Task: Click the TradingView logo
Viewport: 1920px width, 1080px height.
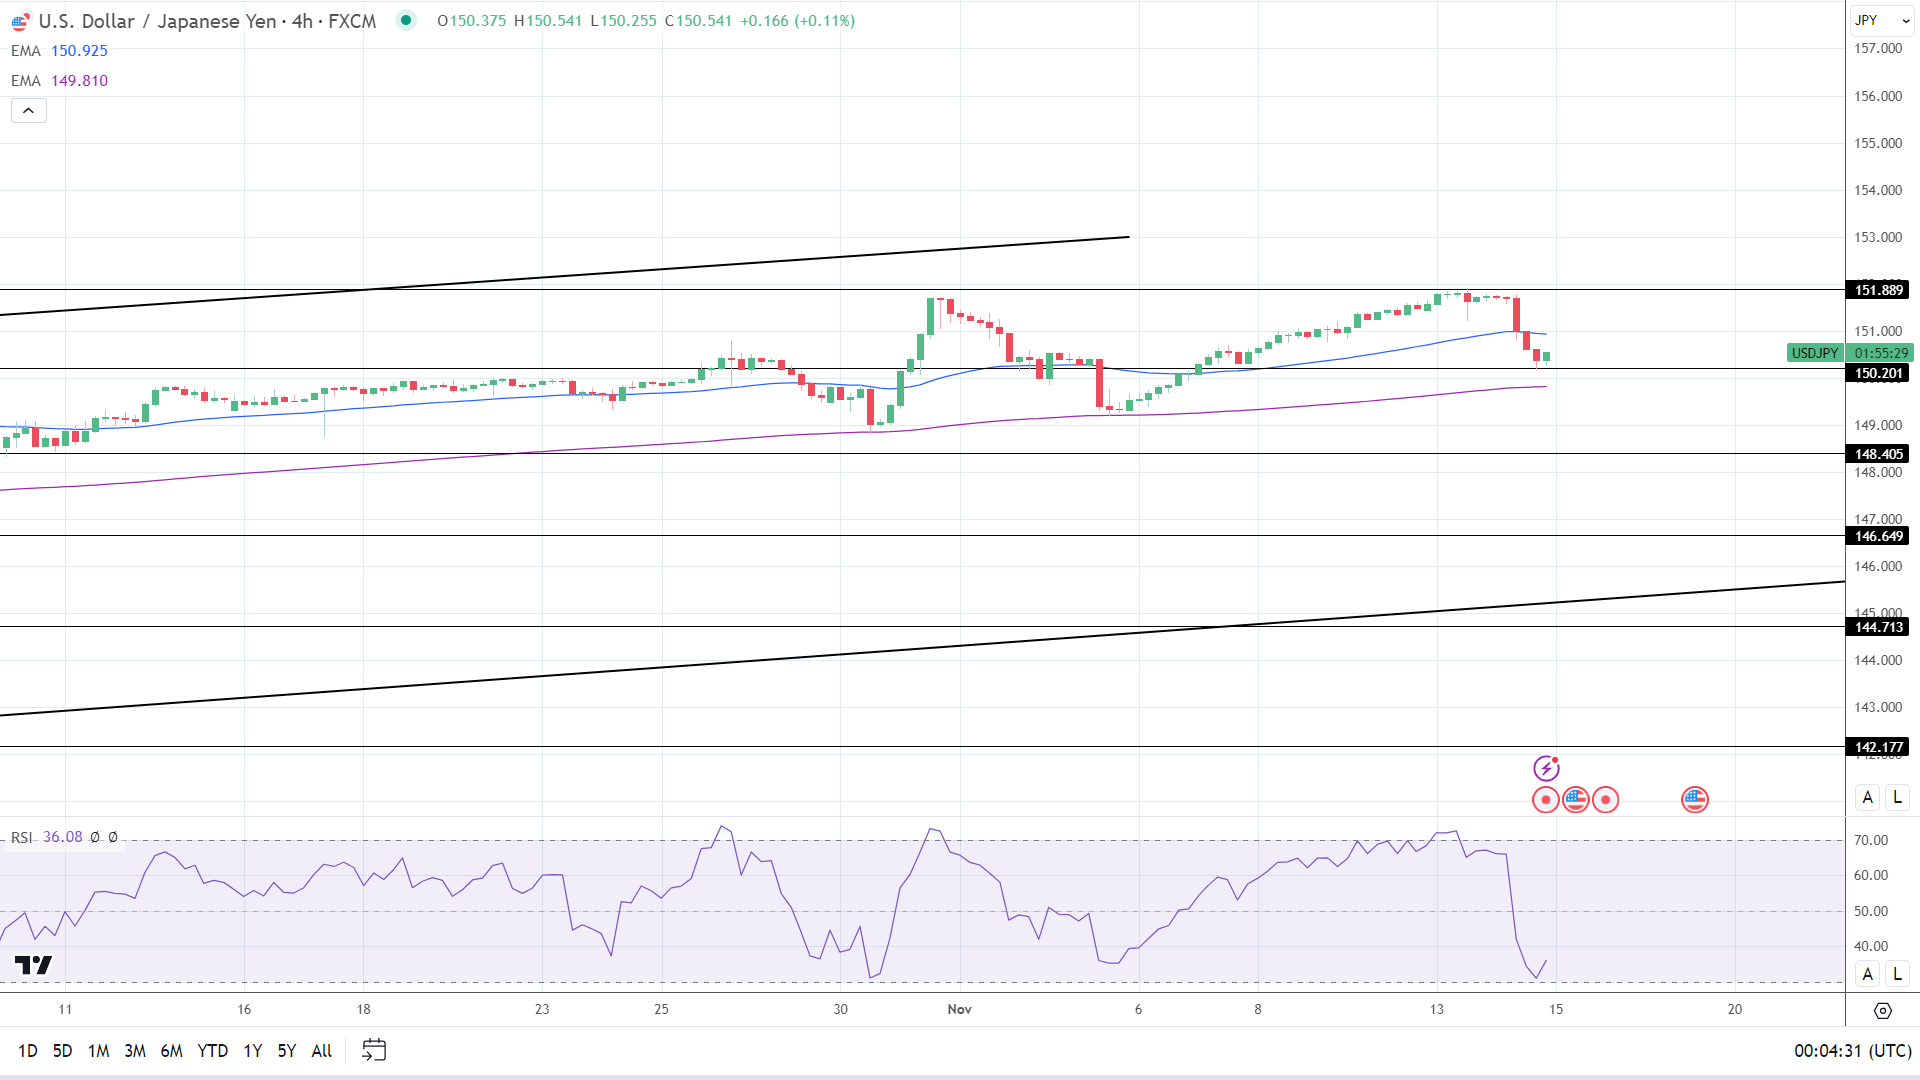Action: (33, 965)
